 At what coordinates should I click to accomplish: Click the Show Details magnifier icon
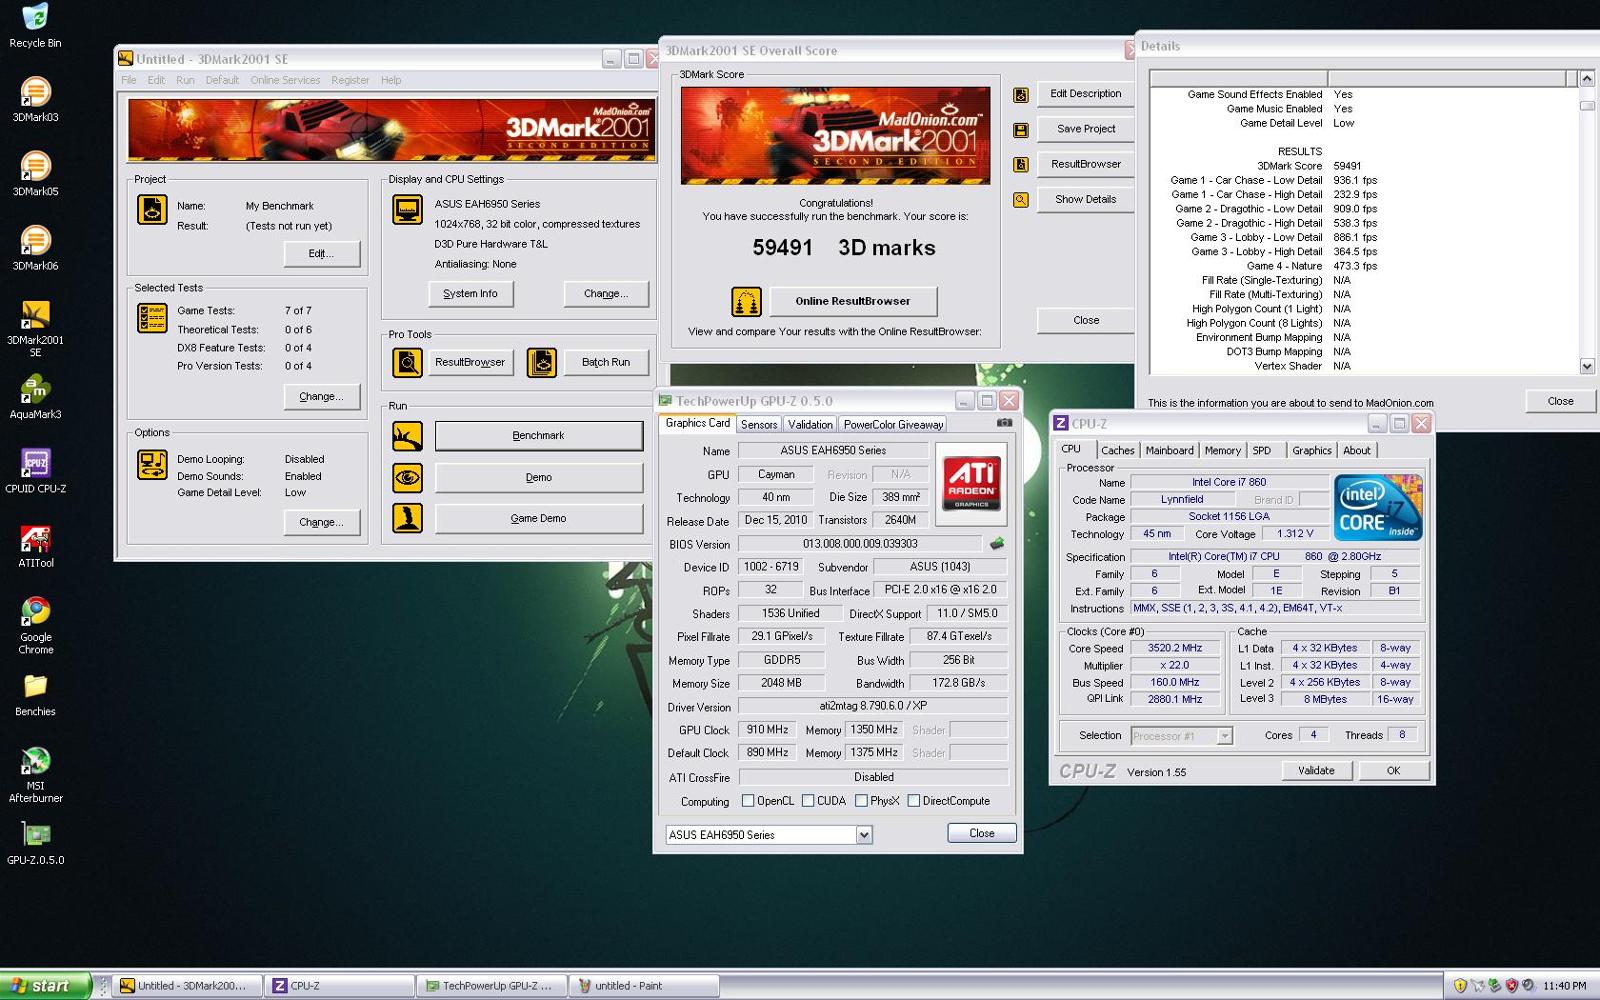pos(1021,200)
